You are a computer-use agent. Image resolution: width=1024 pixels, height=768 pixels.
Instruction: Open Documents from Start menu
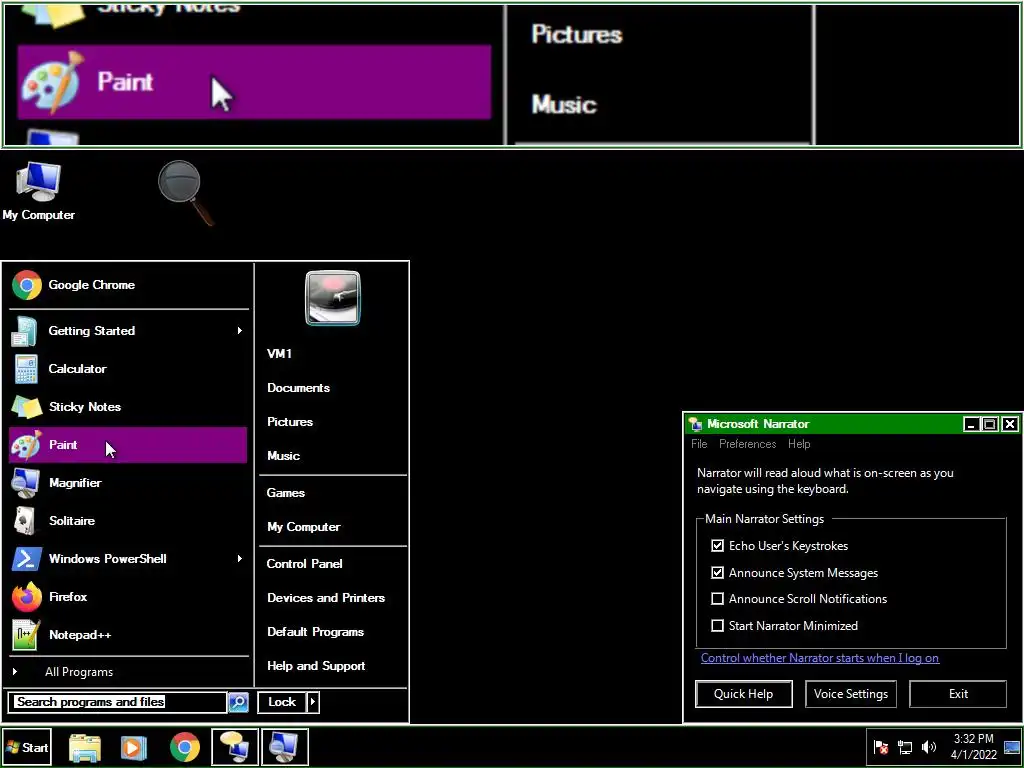point(298,388)
